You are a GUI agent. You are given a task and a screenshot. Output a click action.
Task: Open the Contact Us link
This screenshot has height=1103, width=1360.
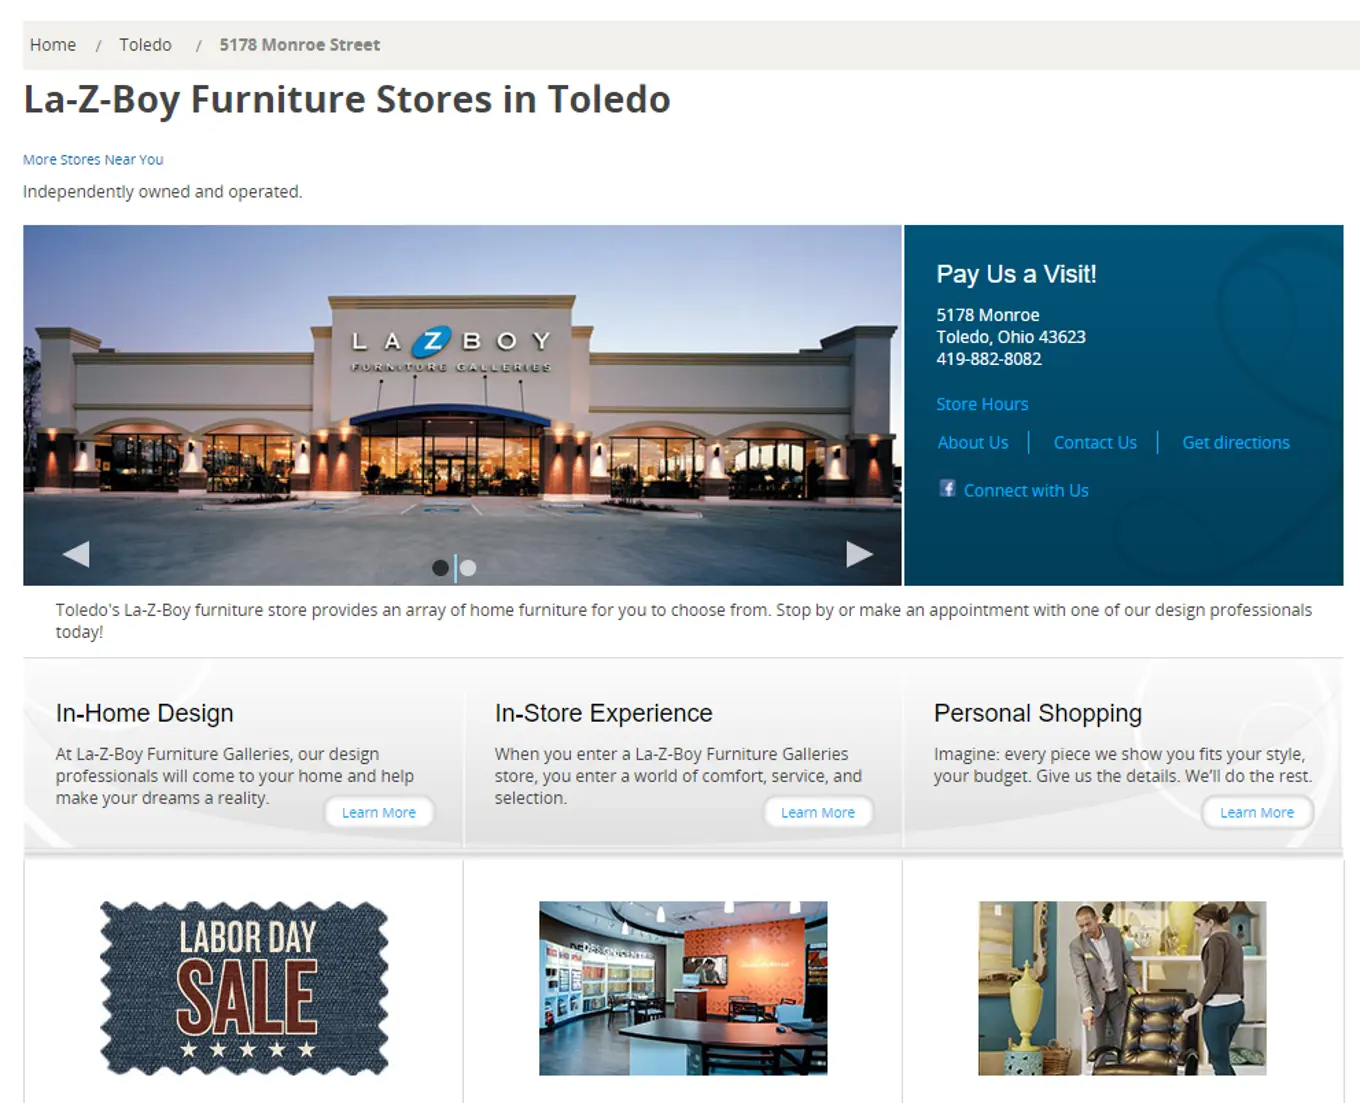point(1095,442)
